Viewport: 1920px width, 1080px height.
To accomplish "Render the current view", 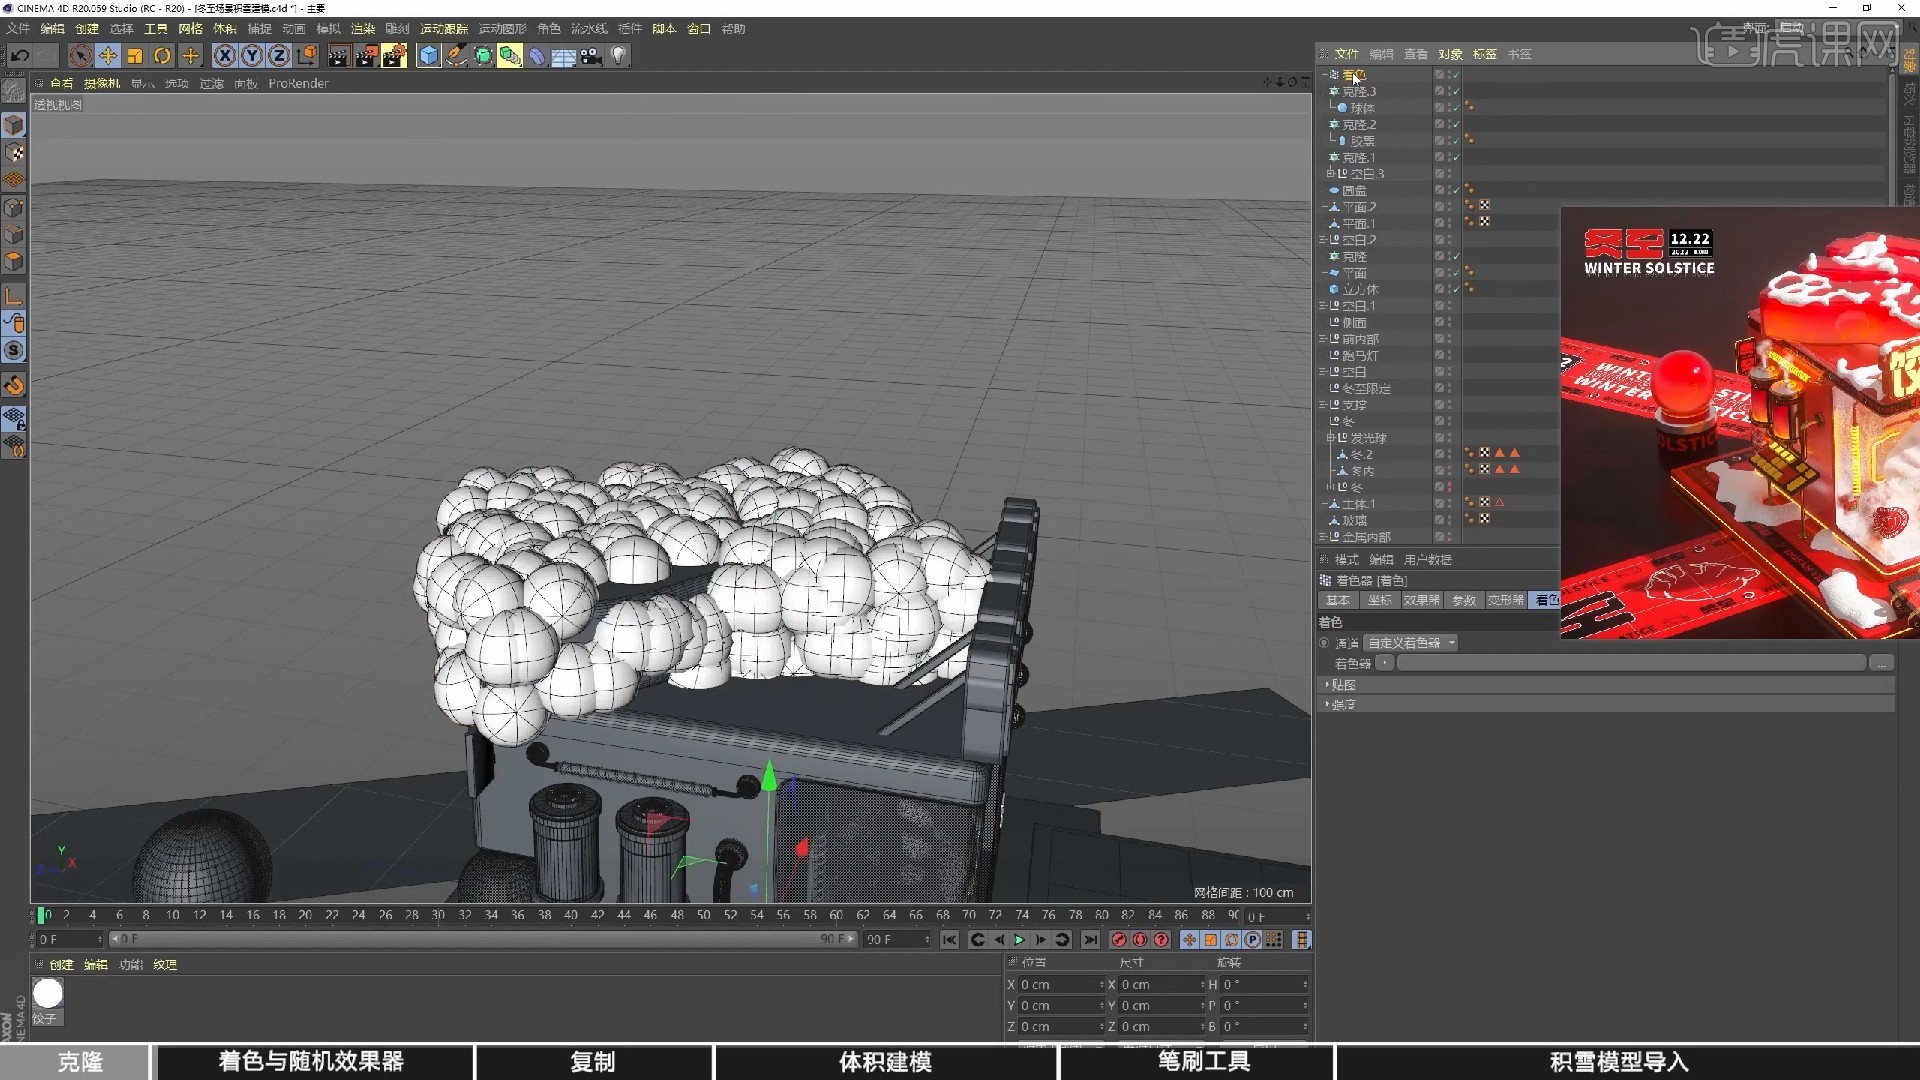I will tap(338, 56).
